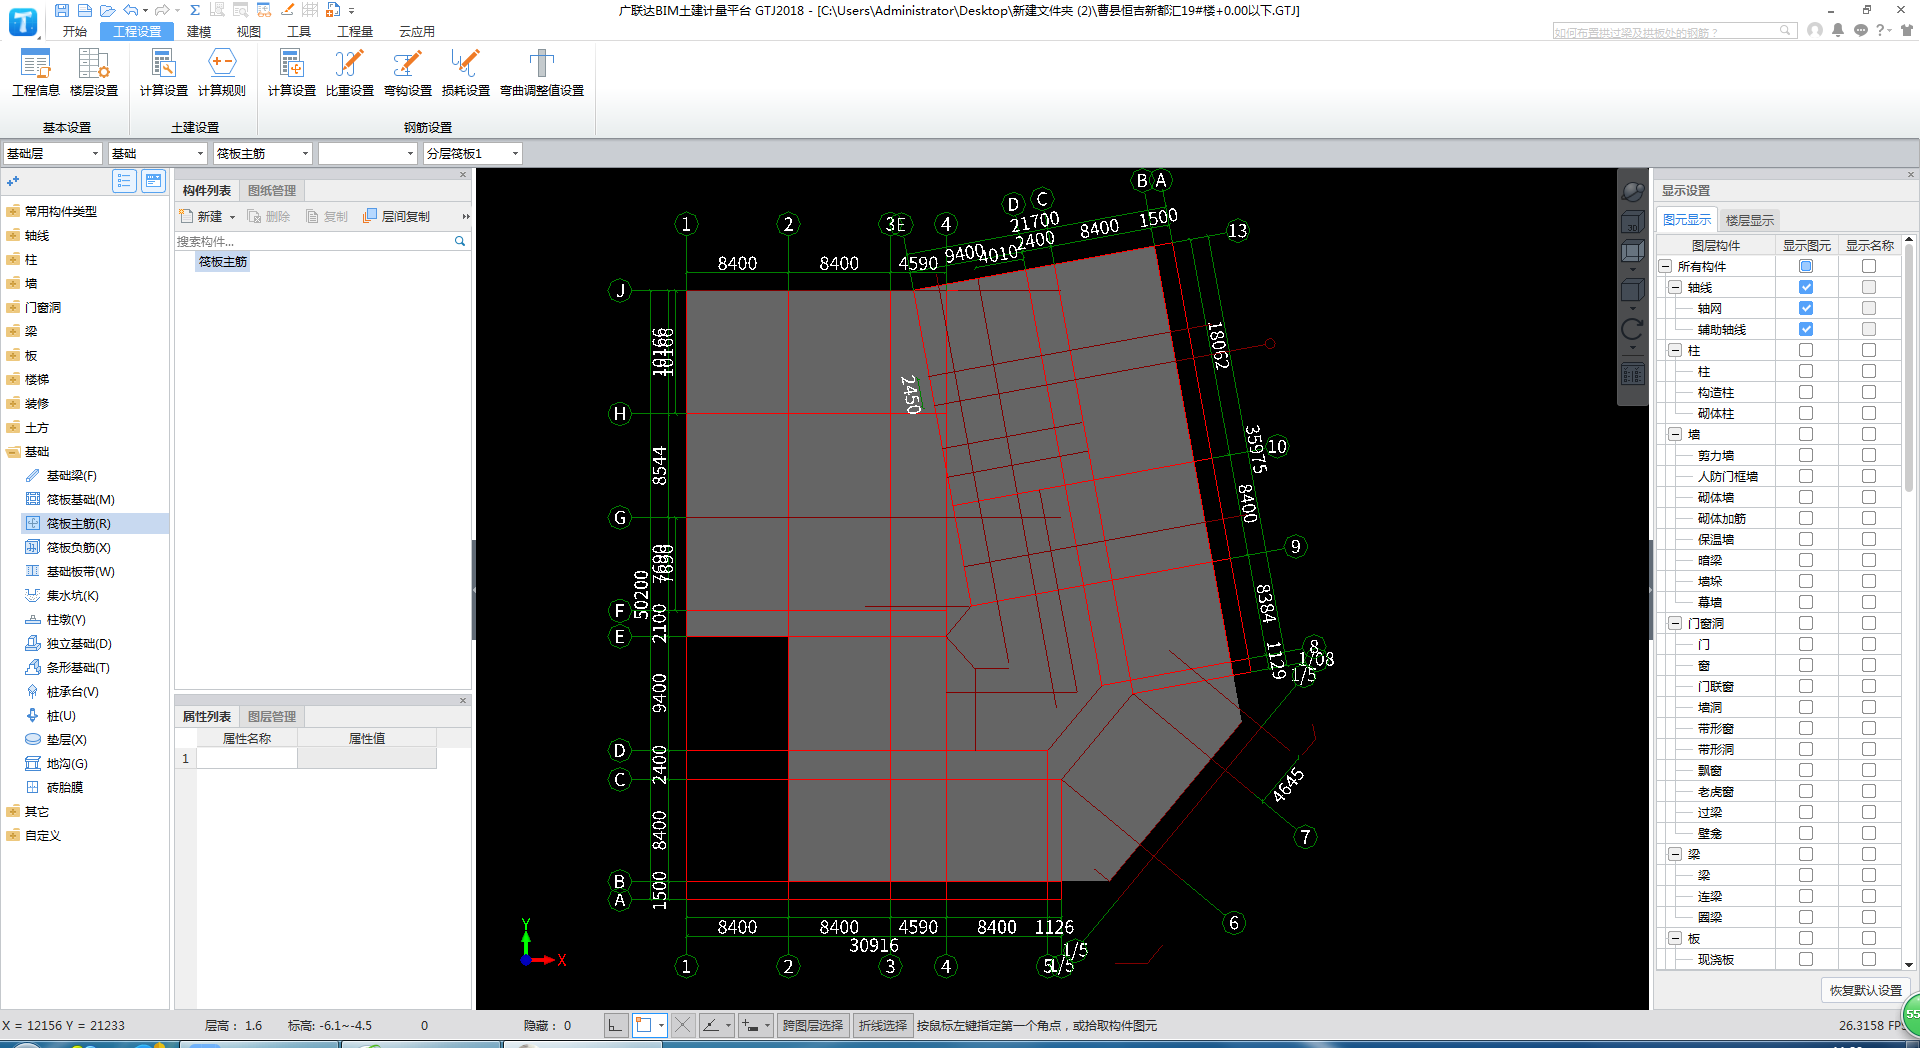Check 剪力墙 显示图元 checkbox
1920x1048 pixels.
pyautogui.click(x=1806, y=455)
